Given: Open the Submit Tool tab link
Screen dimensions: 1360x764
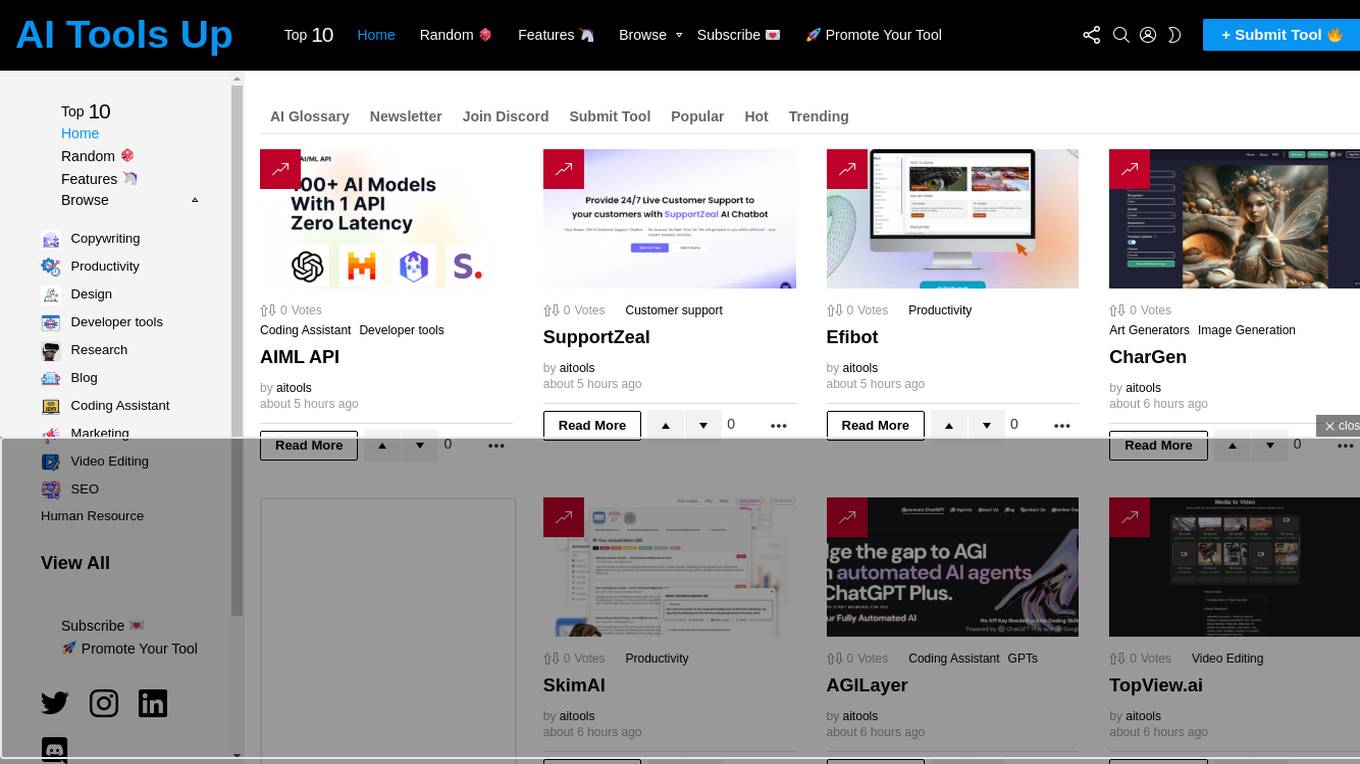Looking at the screenshot, I should pos(609,116).
